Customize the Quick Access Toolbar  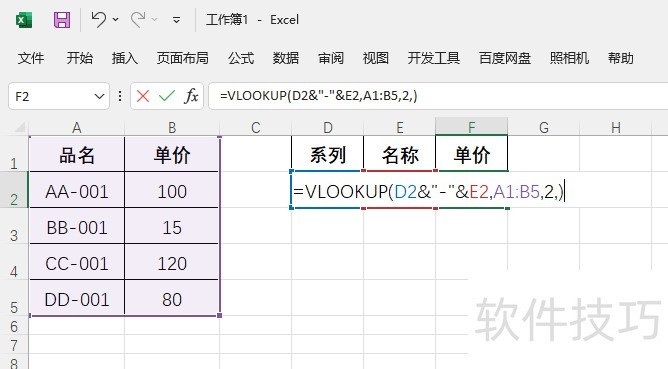176,20
